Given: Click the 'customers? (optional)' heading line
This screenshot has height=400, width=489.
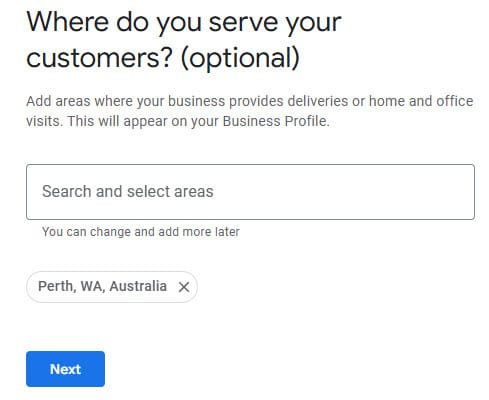Looking at the screenshot, I should [163, 58].
